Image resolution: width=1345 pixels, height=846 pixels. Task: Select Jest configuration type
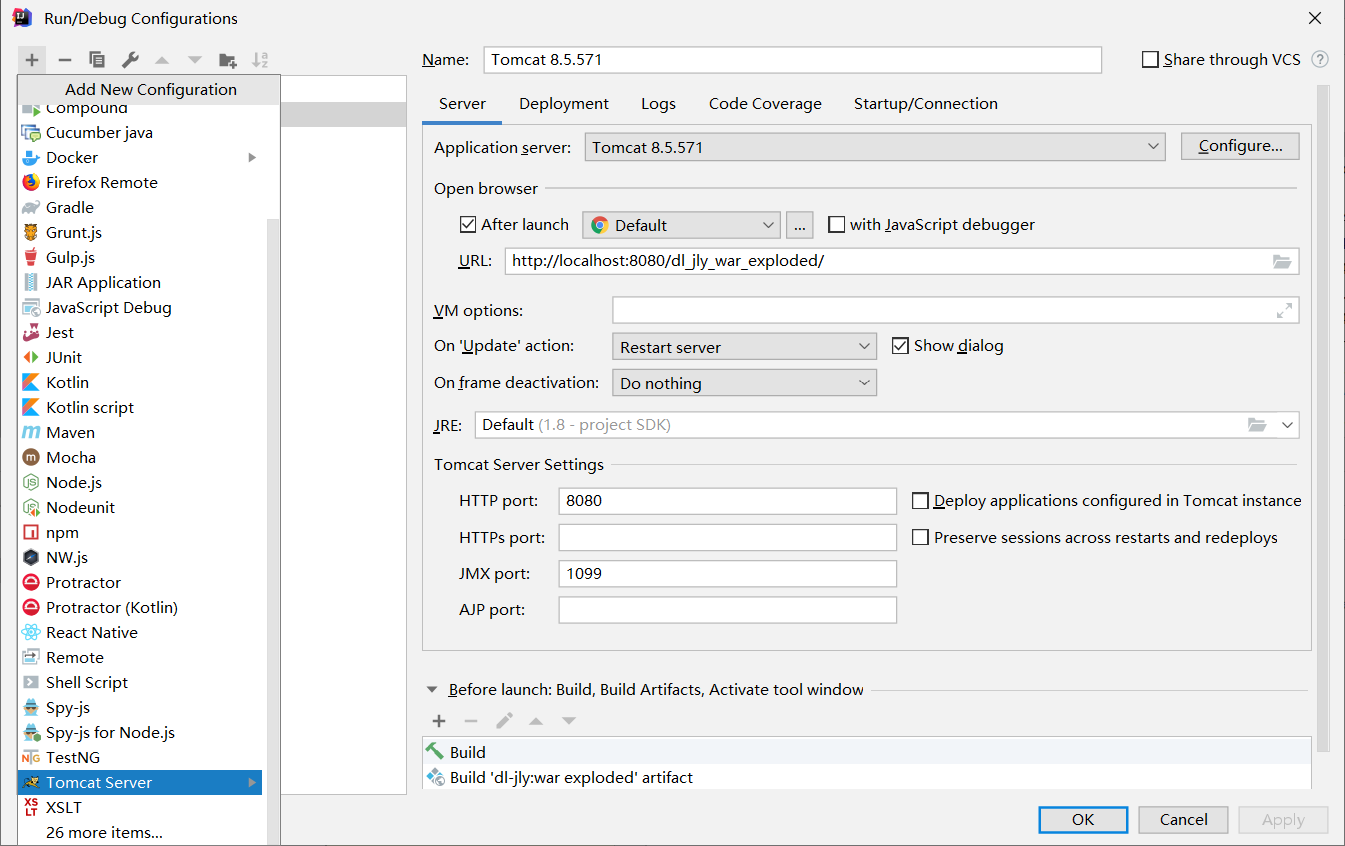click(140, 332)
